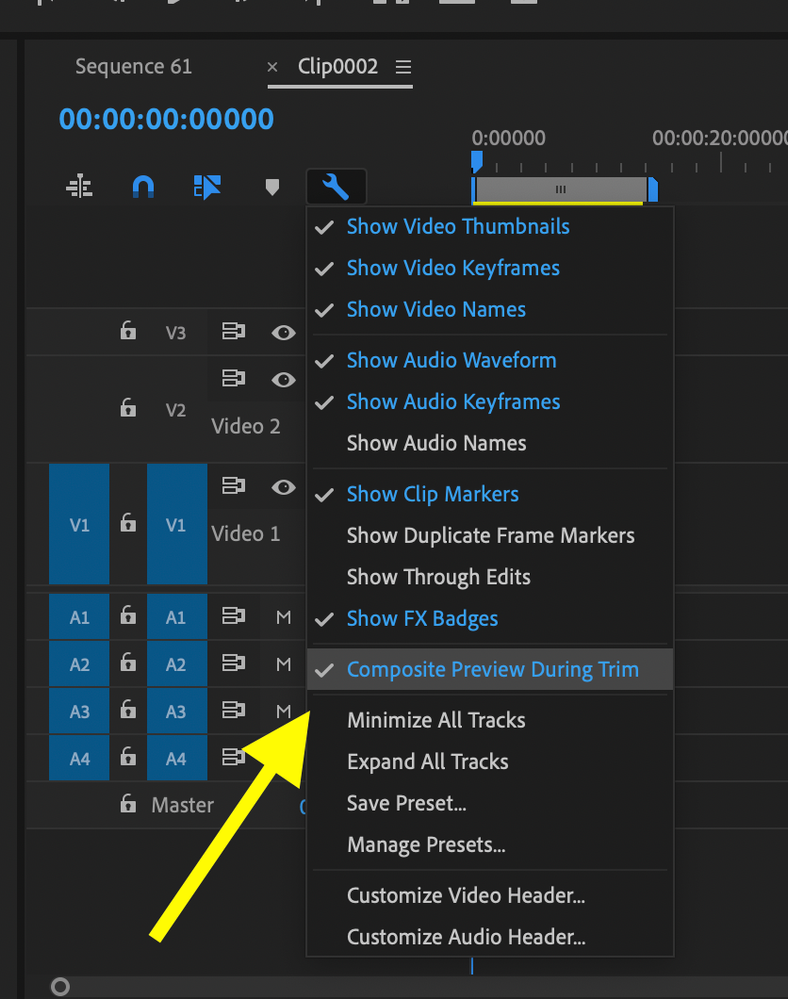Click Minimize All Tracks
This screenshot has height=999, width=788.
pos(435,720)
